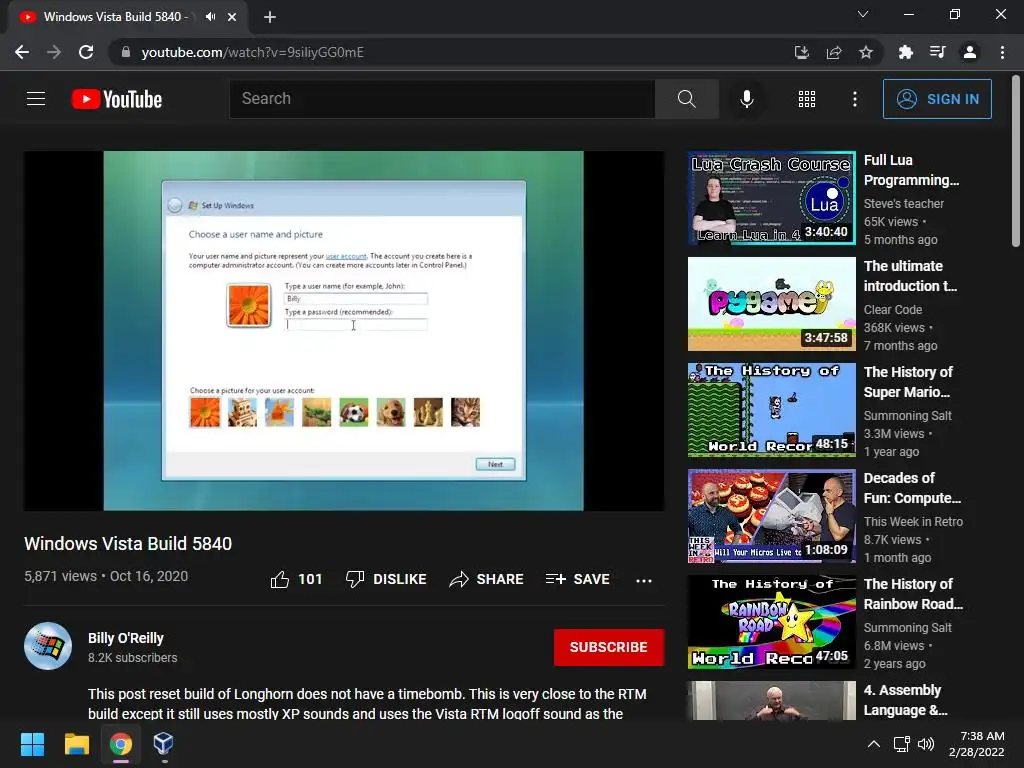Reload the YouTube page
Image resolution: width=1024 pixels, height=768 pixels.
pos(86,52)
